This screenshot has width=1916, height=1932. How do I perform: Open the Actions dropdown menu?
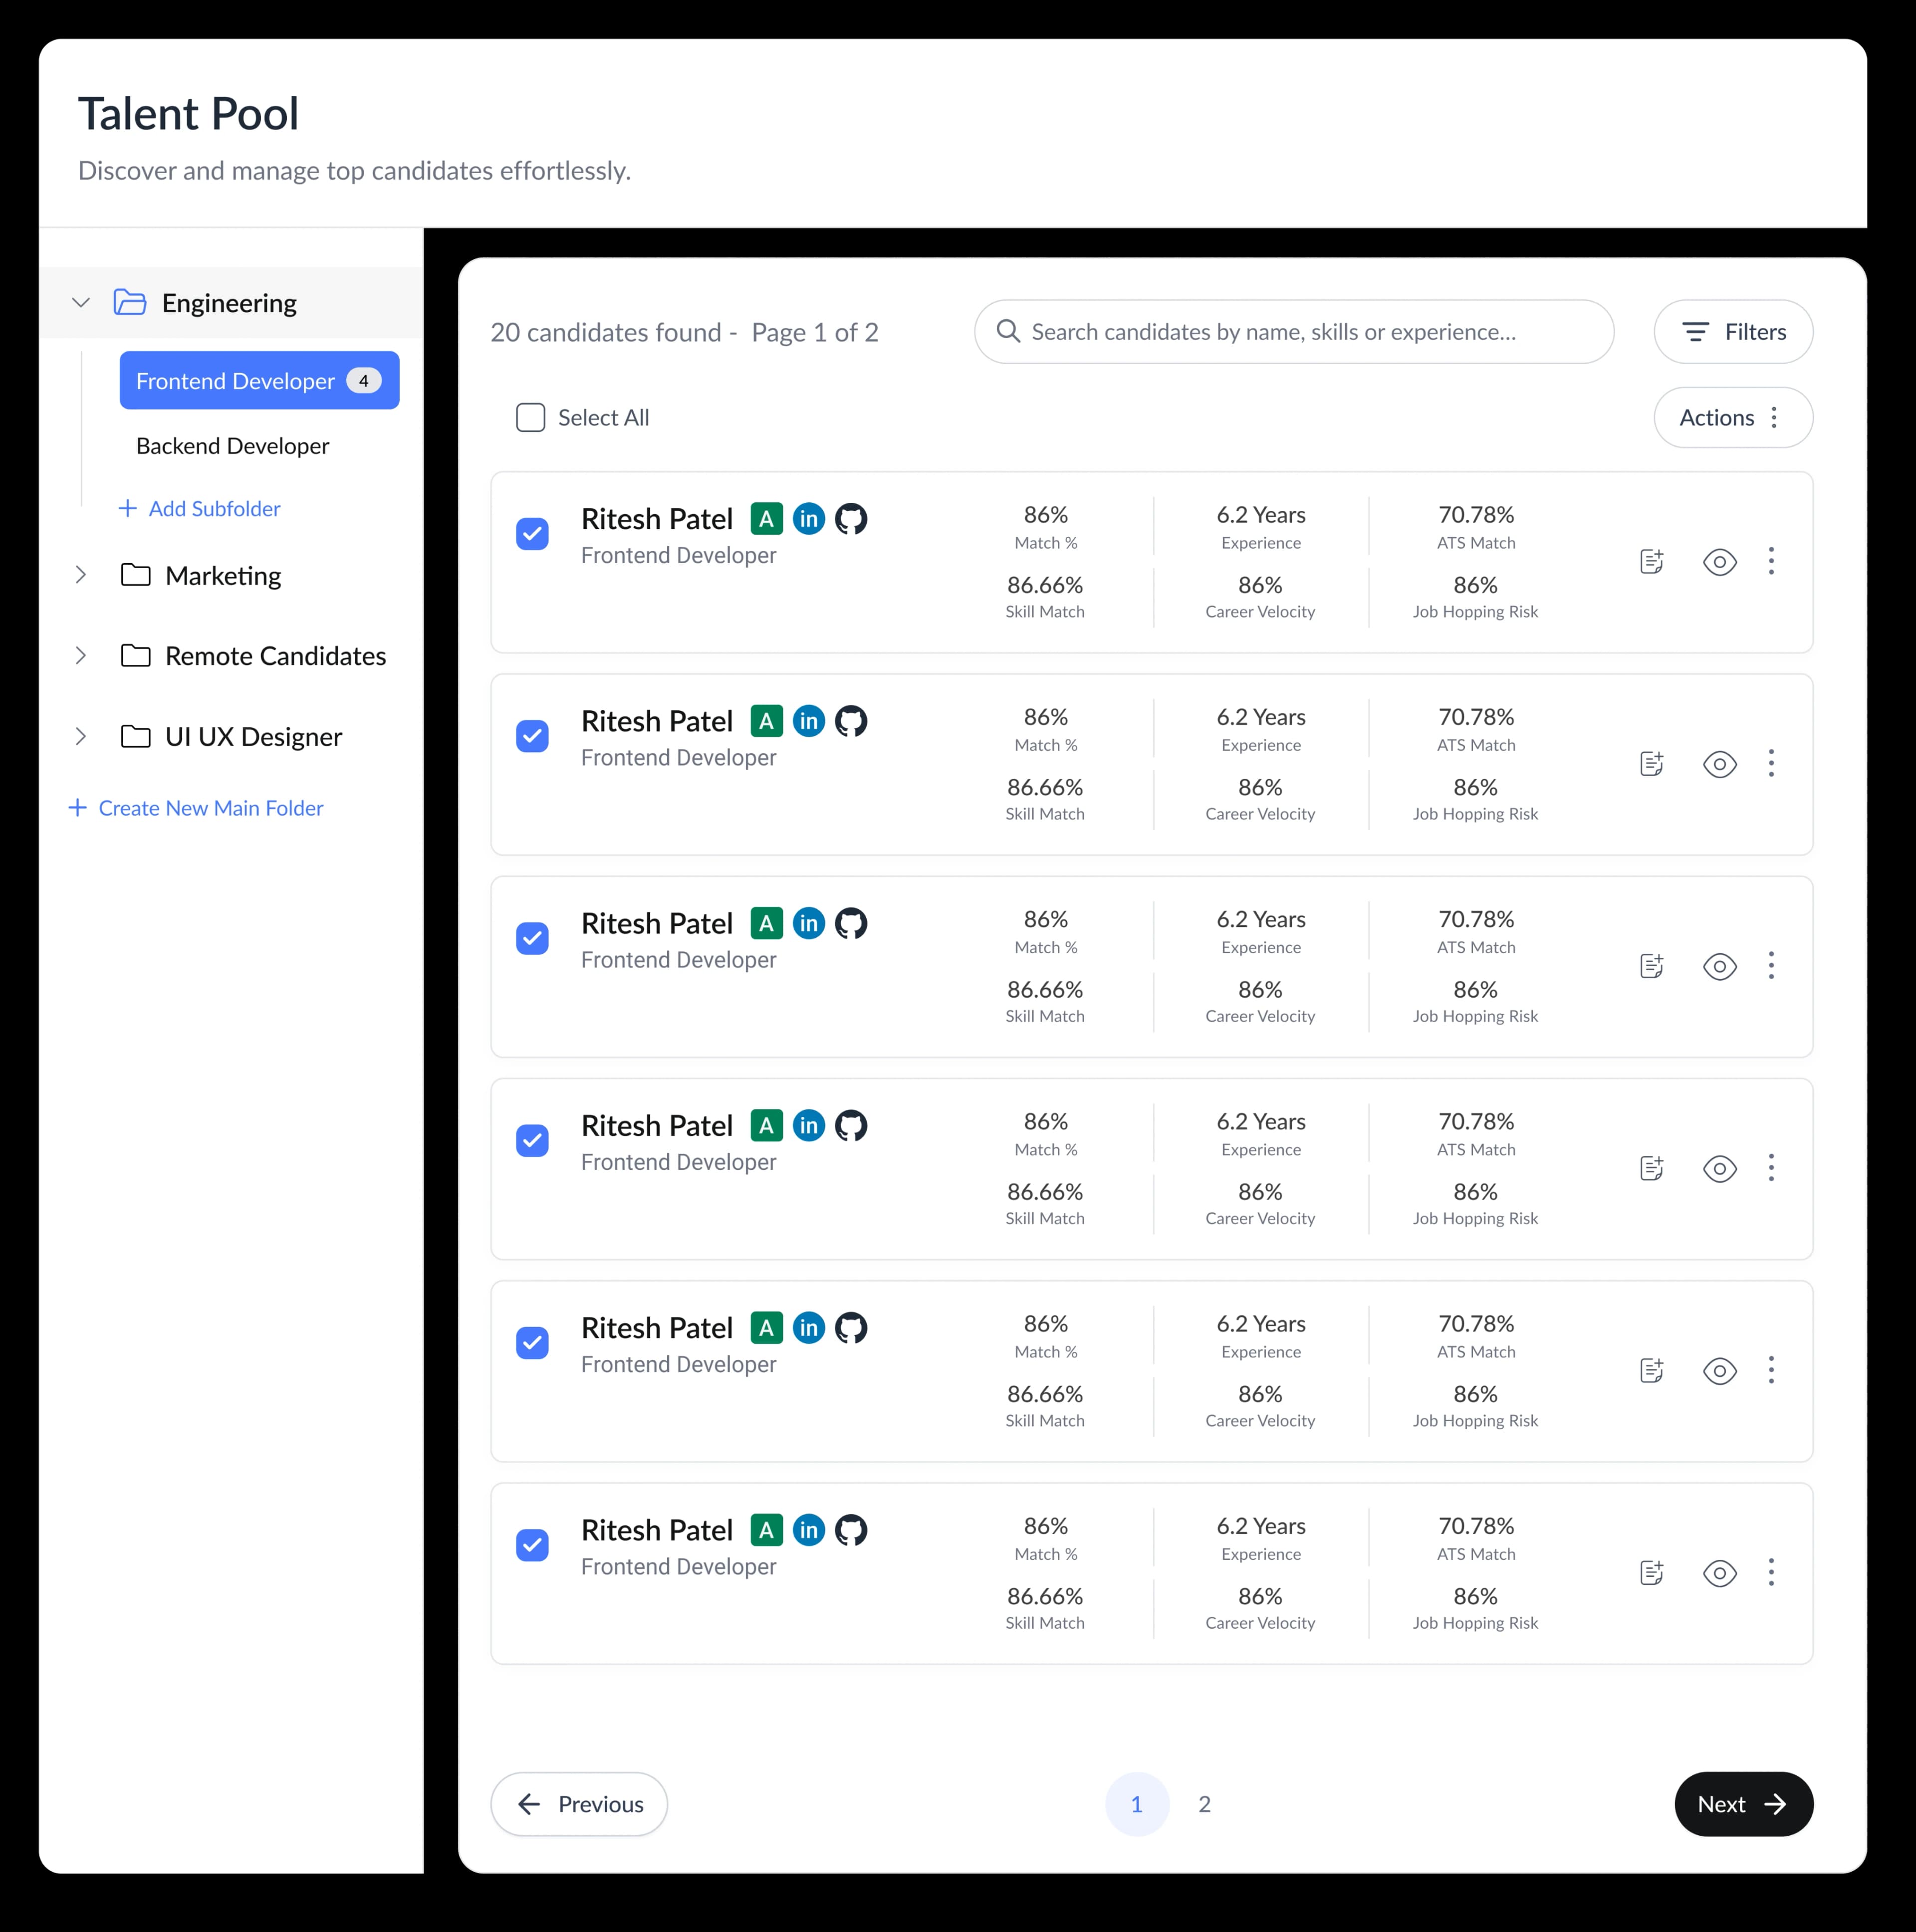tap(1732, 418)
